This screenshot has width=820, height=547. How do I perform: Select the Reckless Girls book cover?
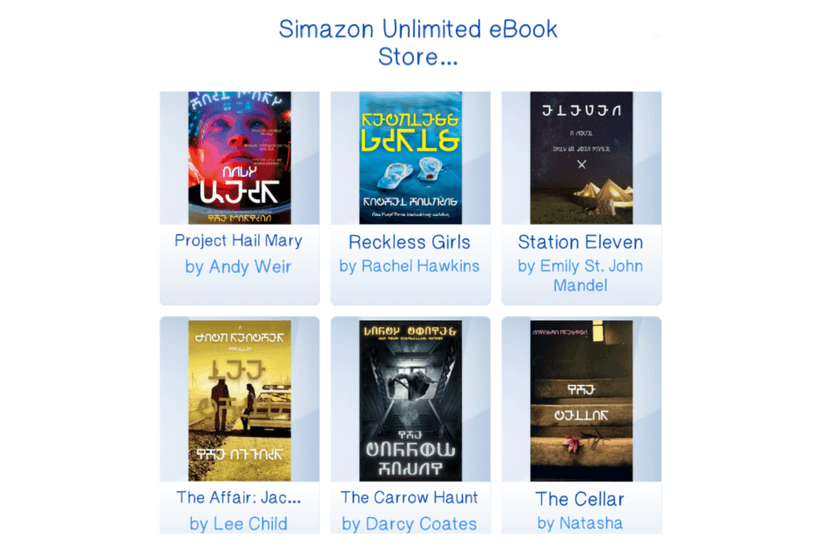(x=411, y=158)
